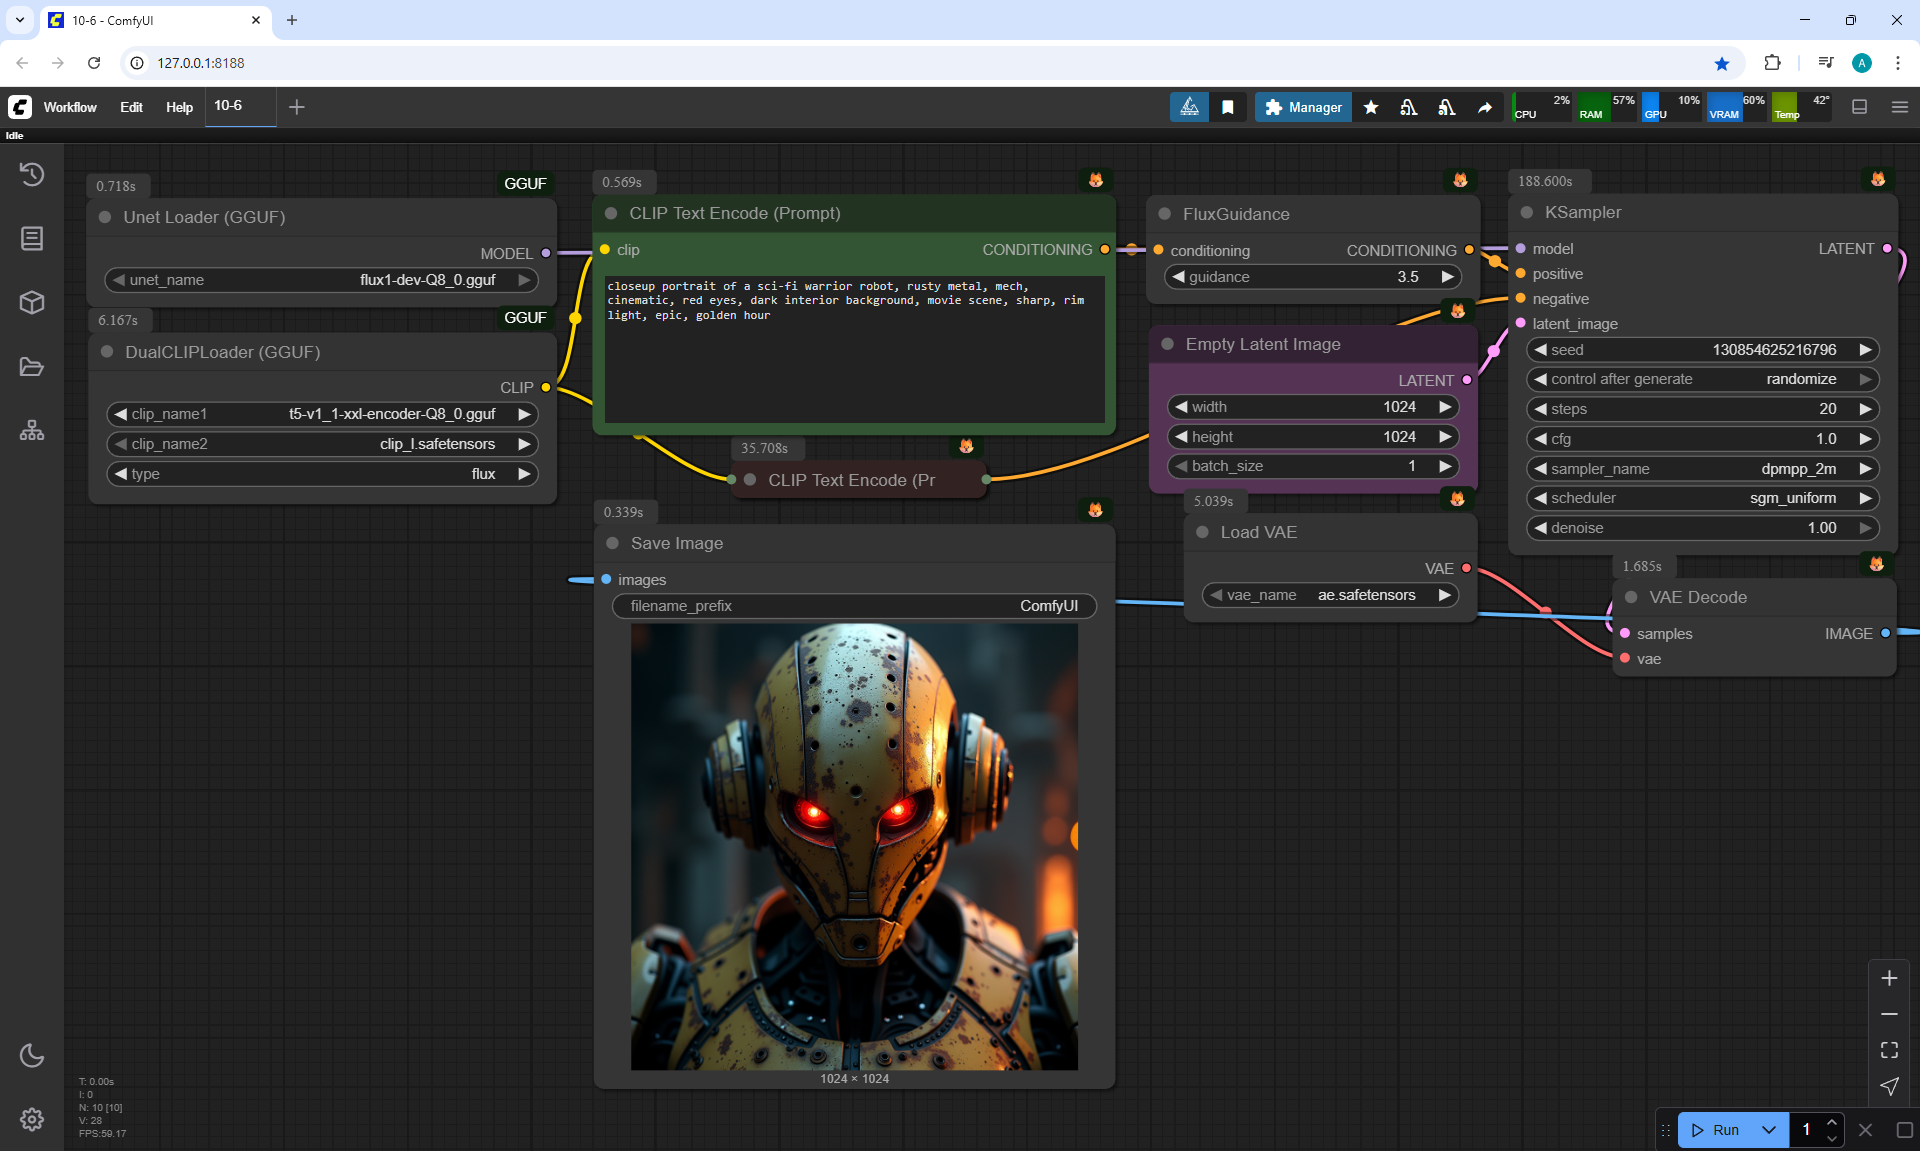Viewport: 1920px width, 1151px height.
Task: Open the ComfyUI Manager
Action: (1303, 107)
